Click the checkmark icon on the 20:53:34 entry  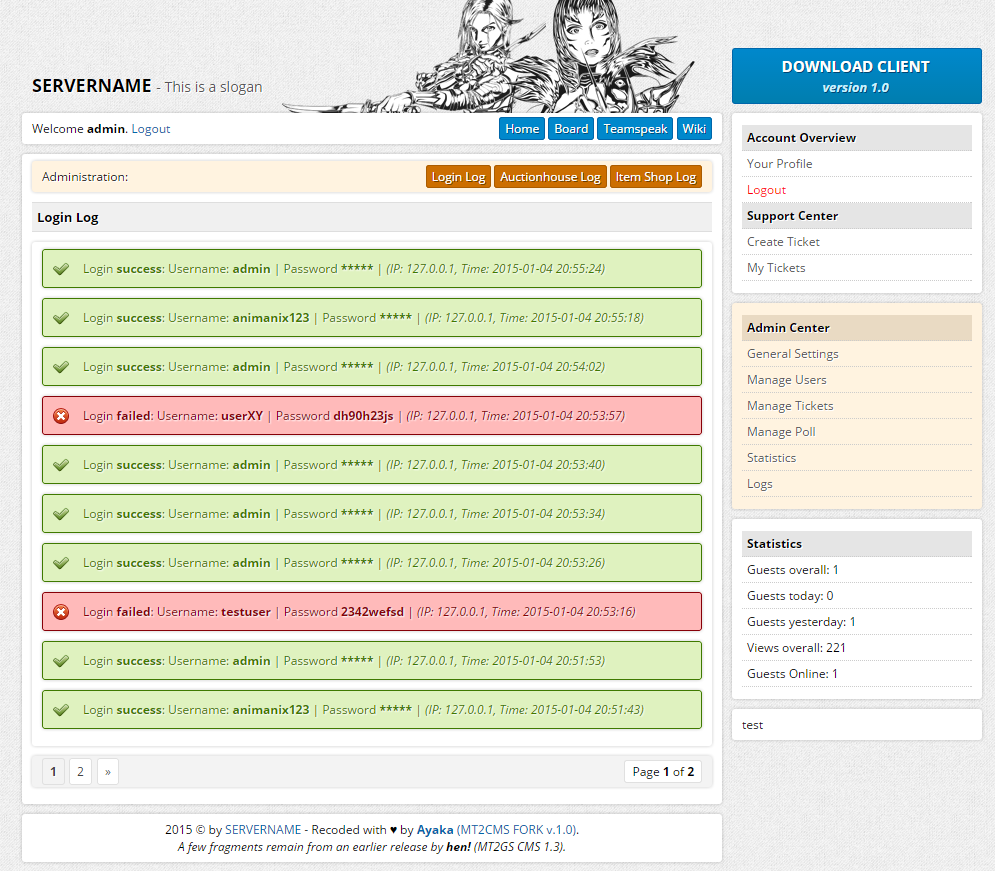pos(61,514)
